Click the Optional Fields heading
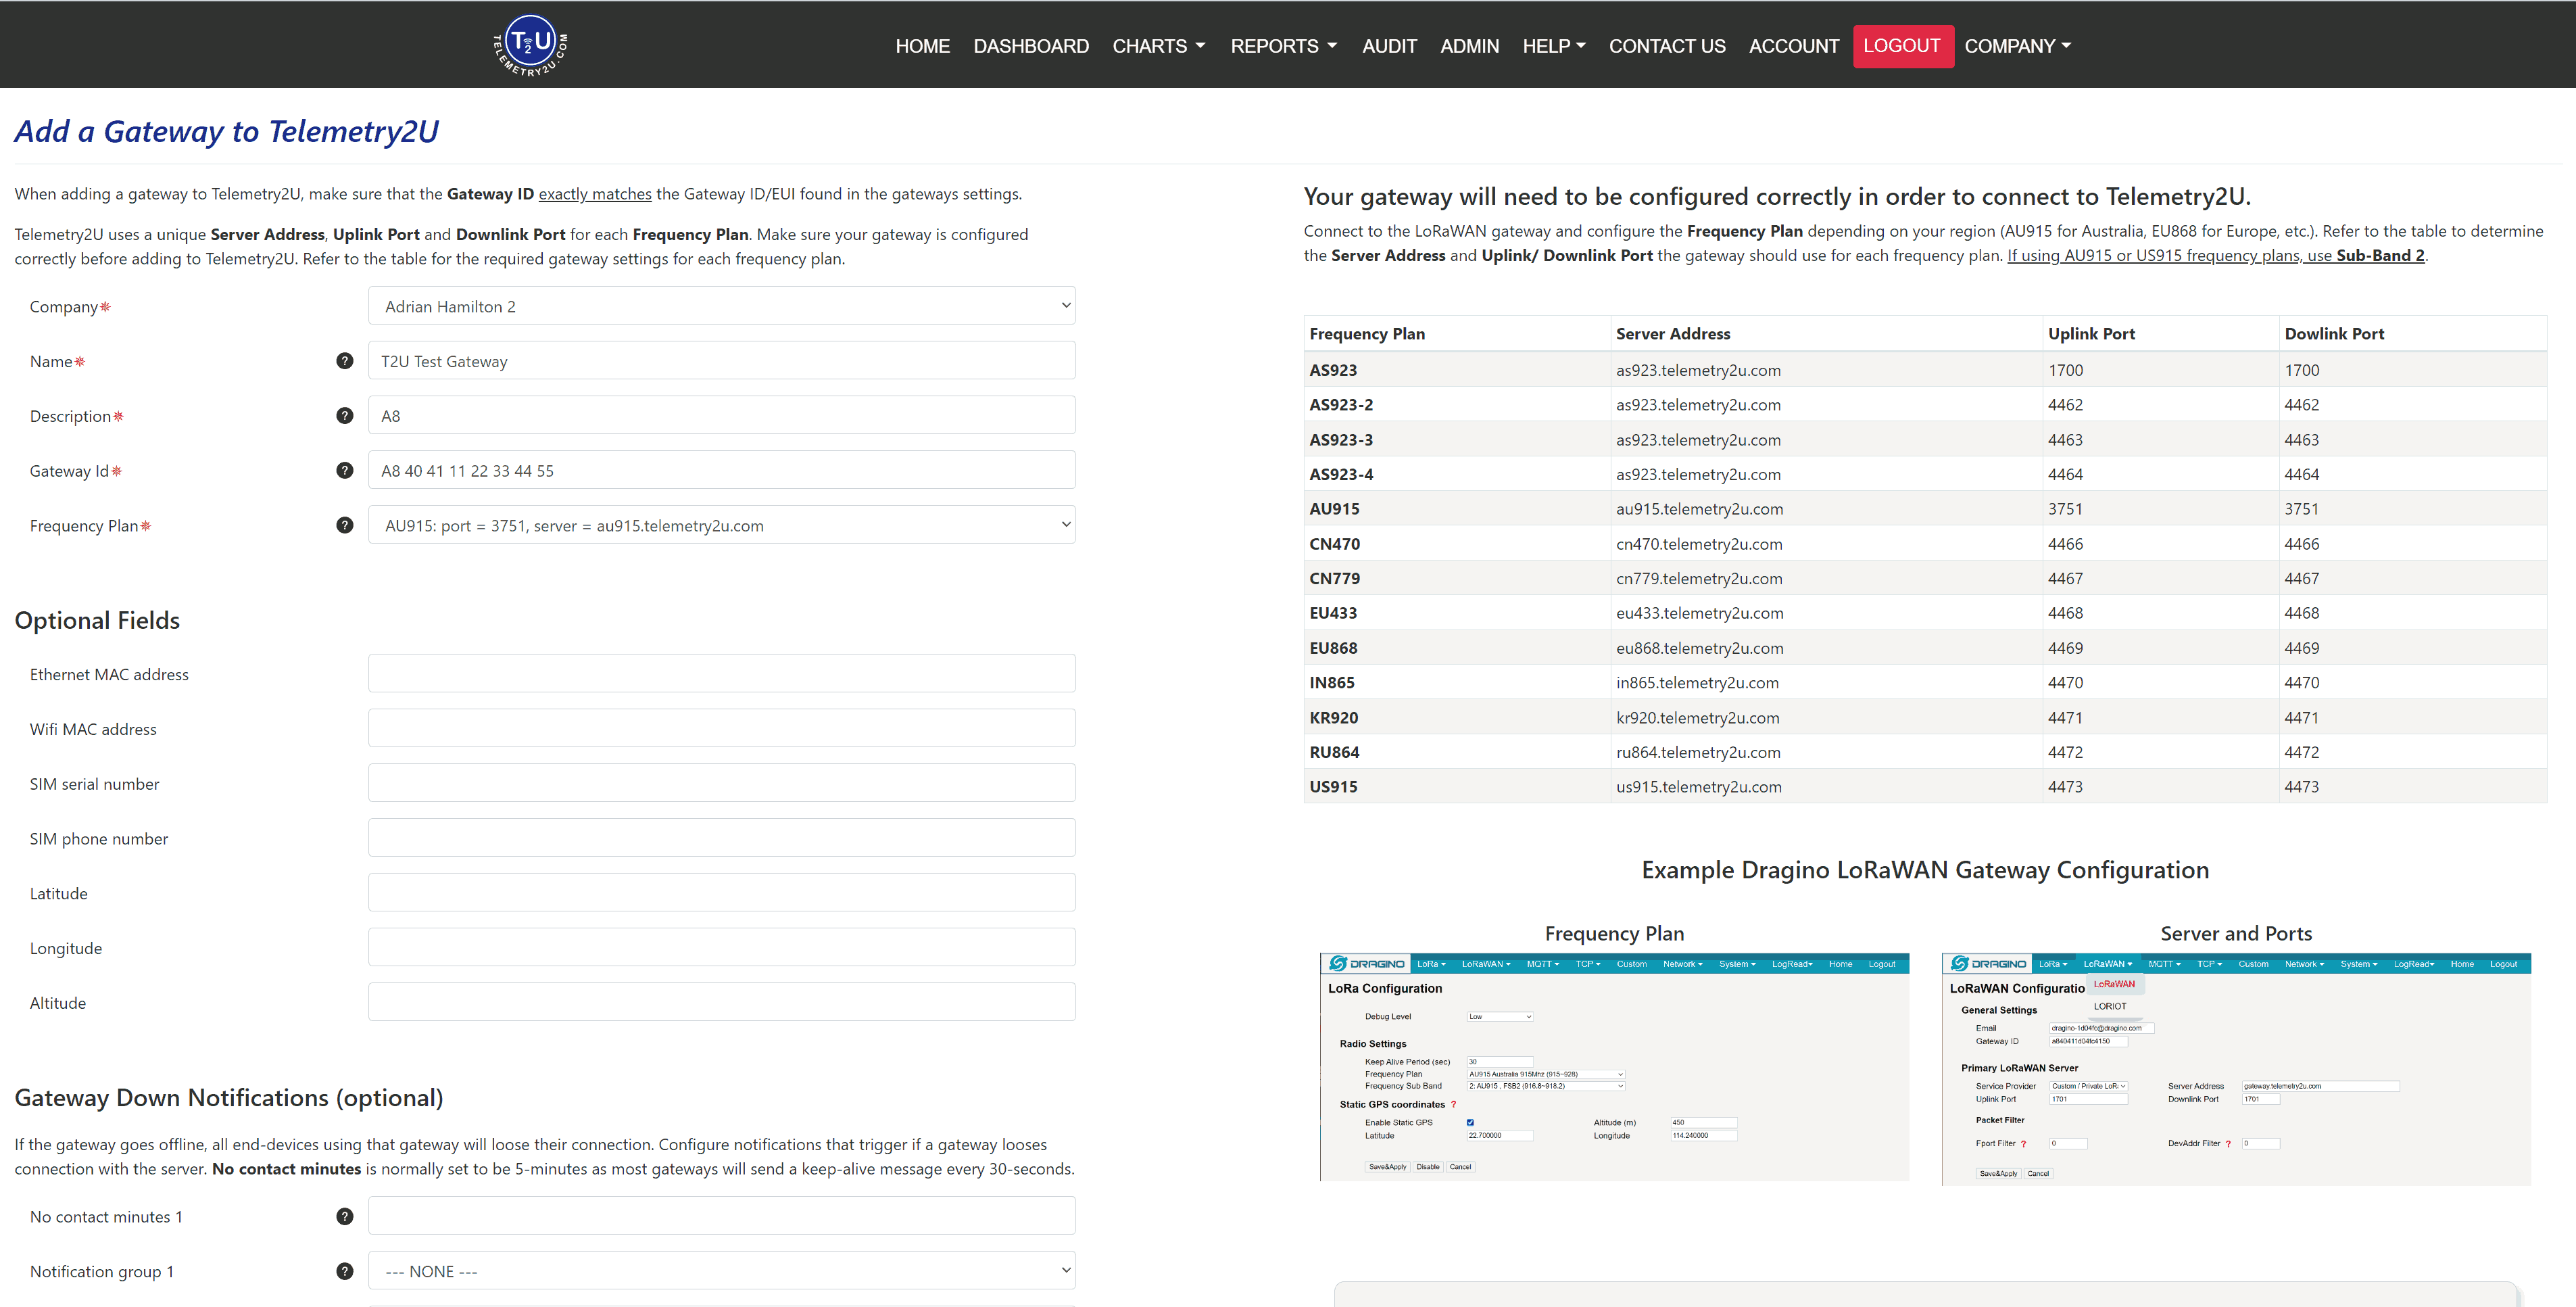2576x1307 pixels. point(97,620)
